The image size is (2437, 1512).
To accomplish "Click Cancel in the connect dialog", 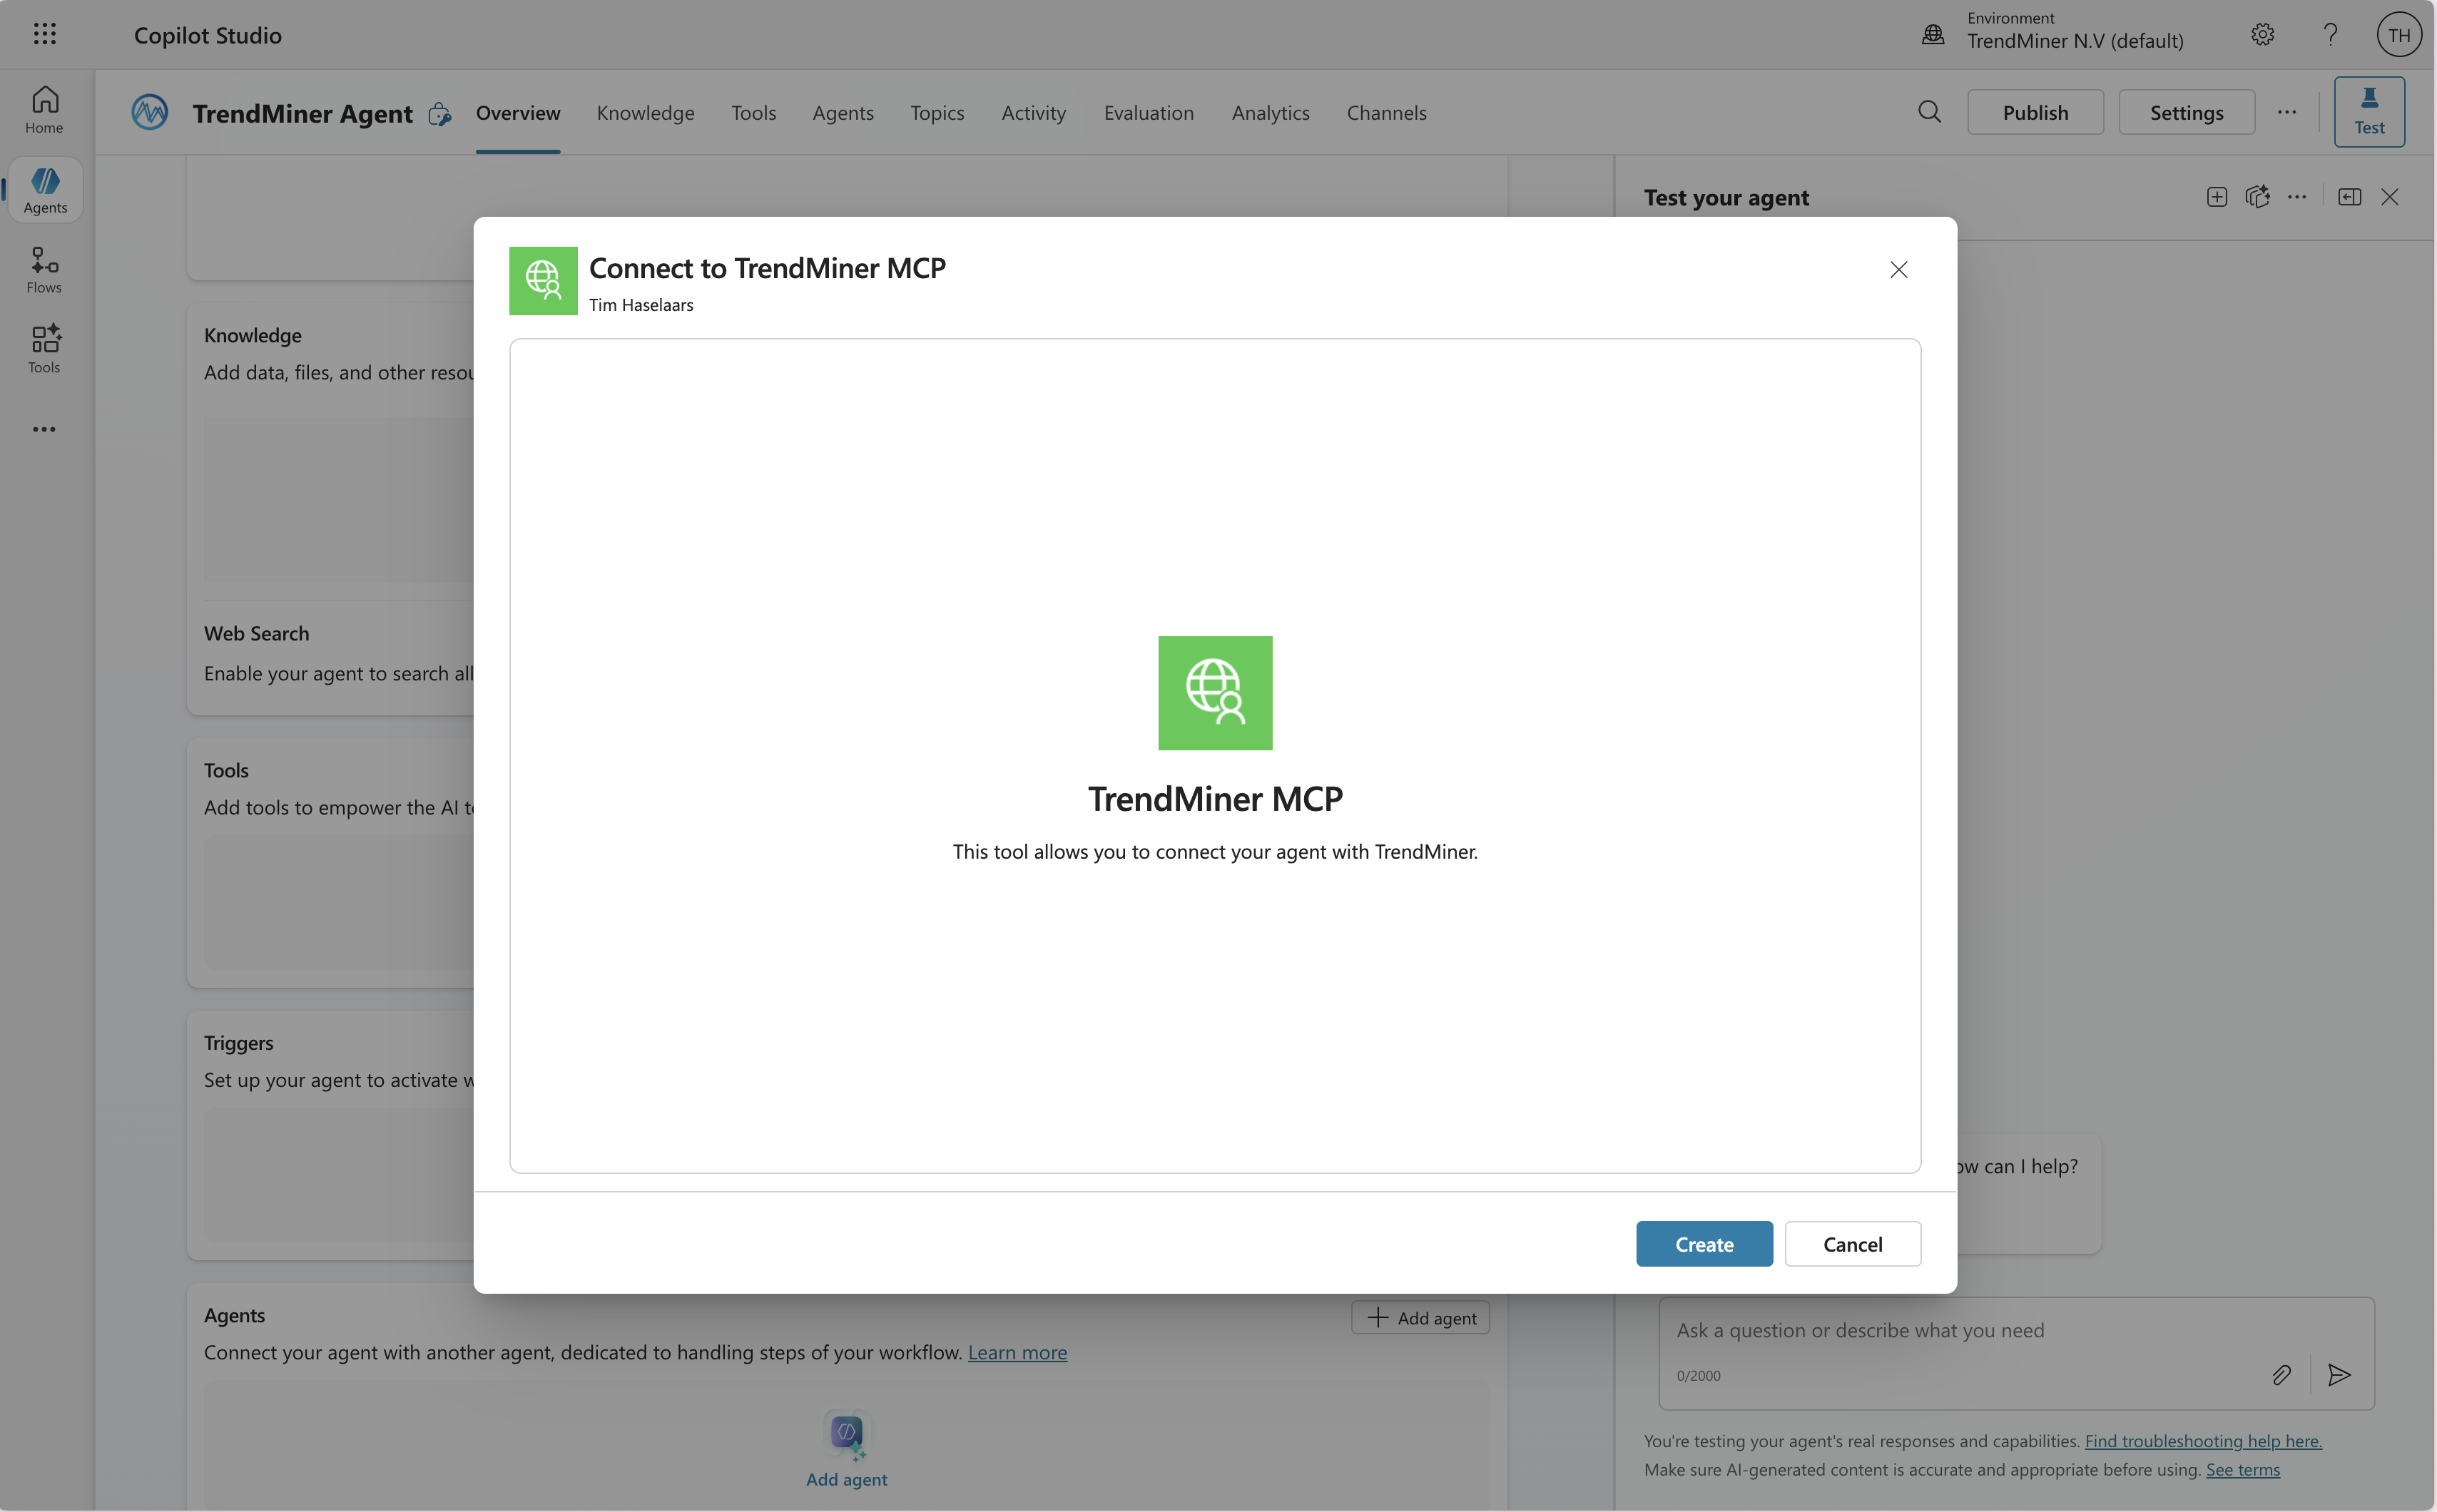I will tap(1852, 1244).
